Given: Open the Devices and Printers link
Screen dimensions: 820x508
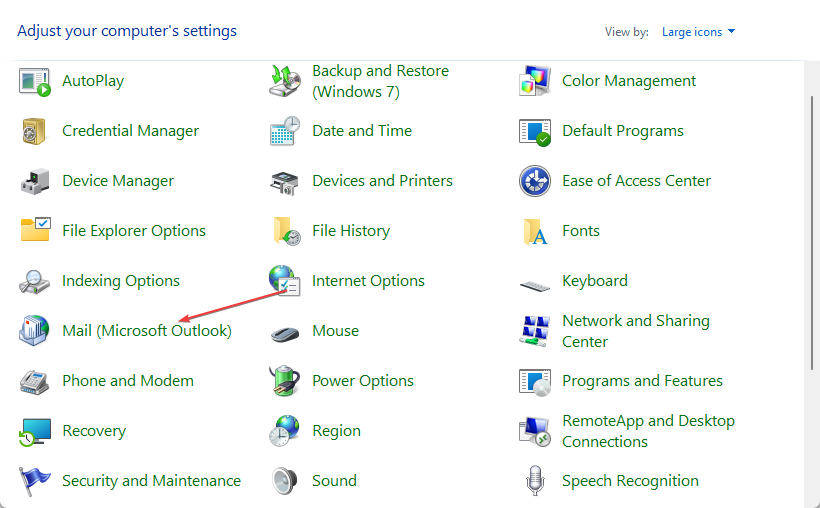Looking at the screenshot, I should click(382, 181).
